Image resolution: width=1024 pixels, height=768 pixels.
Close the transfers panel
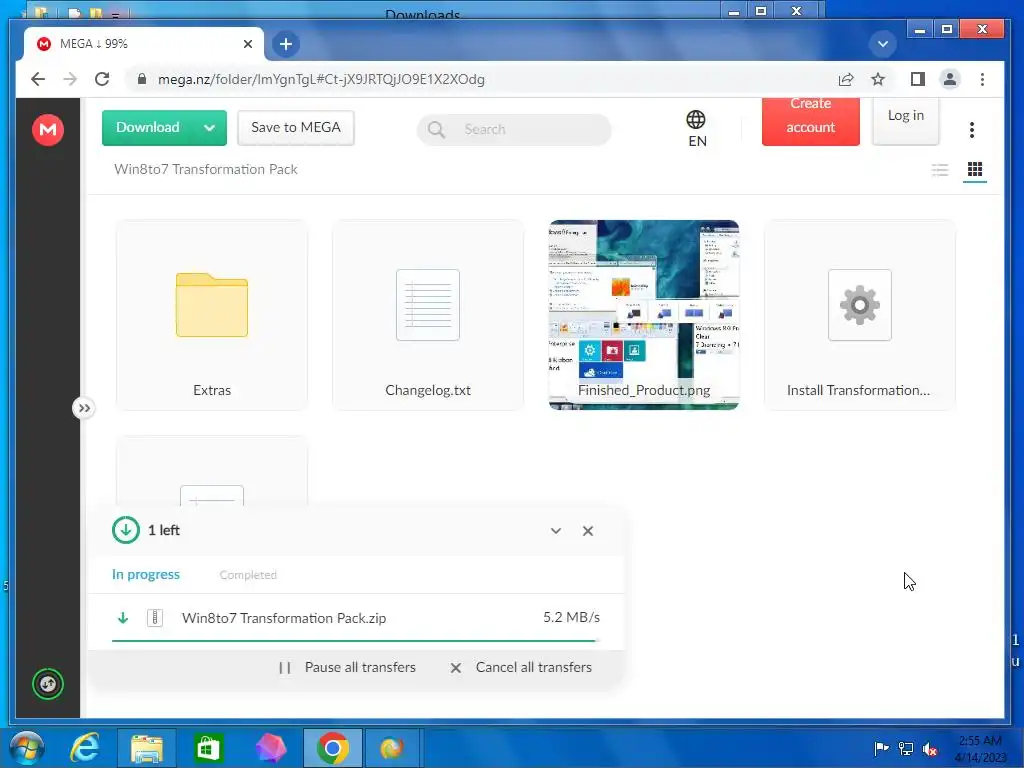tap(588, 530)
